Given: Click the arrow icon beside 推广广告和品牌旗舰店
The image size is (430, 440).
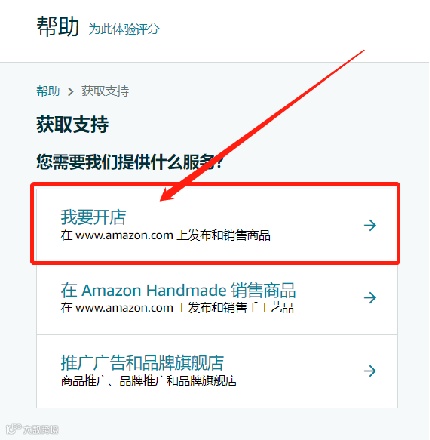Looking at the screenshot, I should point(370,370).
